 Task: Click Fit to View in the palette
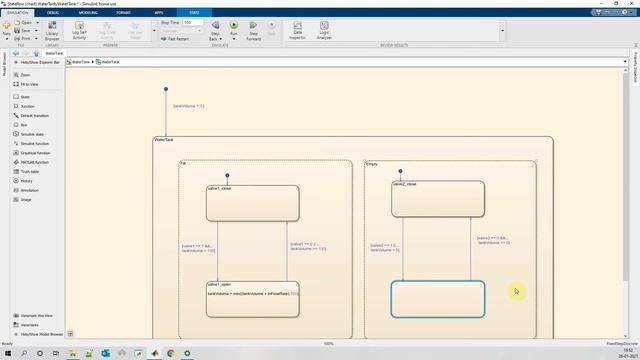[25, 84]
